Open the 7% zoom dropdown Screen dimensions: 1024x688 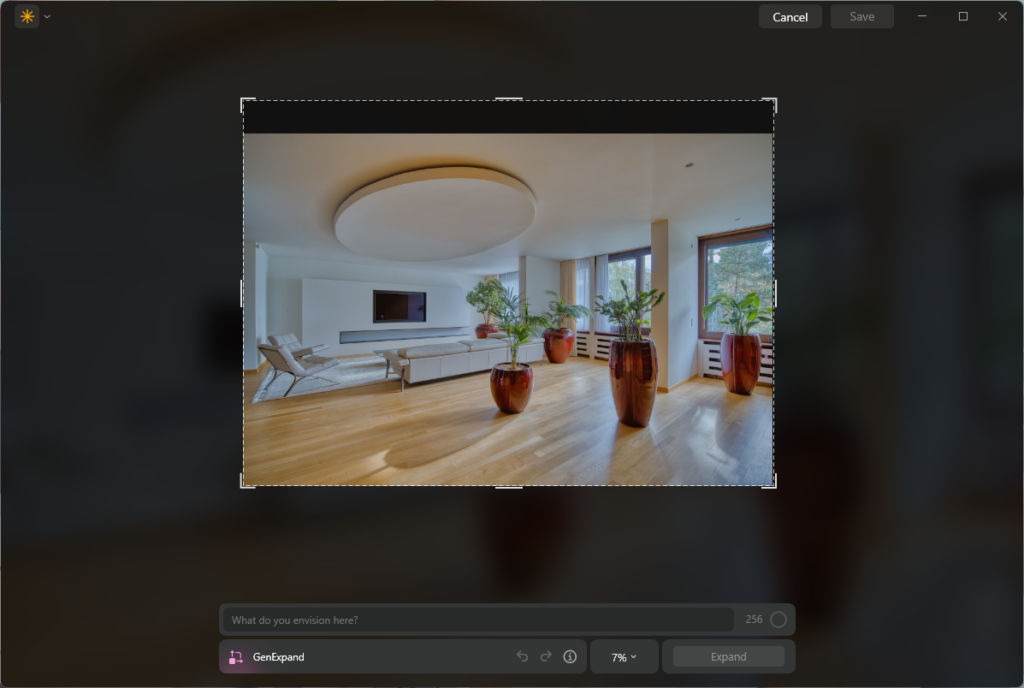coord(624,657)
